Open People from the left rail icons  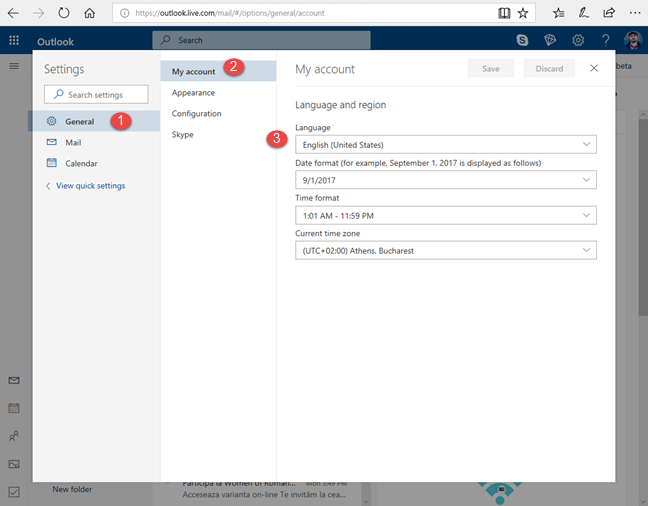click(14, 436)
